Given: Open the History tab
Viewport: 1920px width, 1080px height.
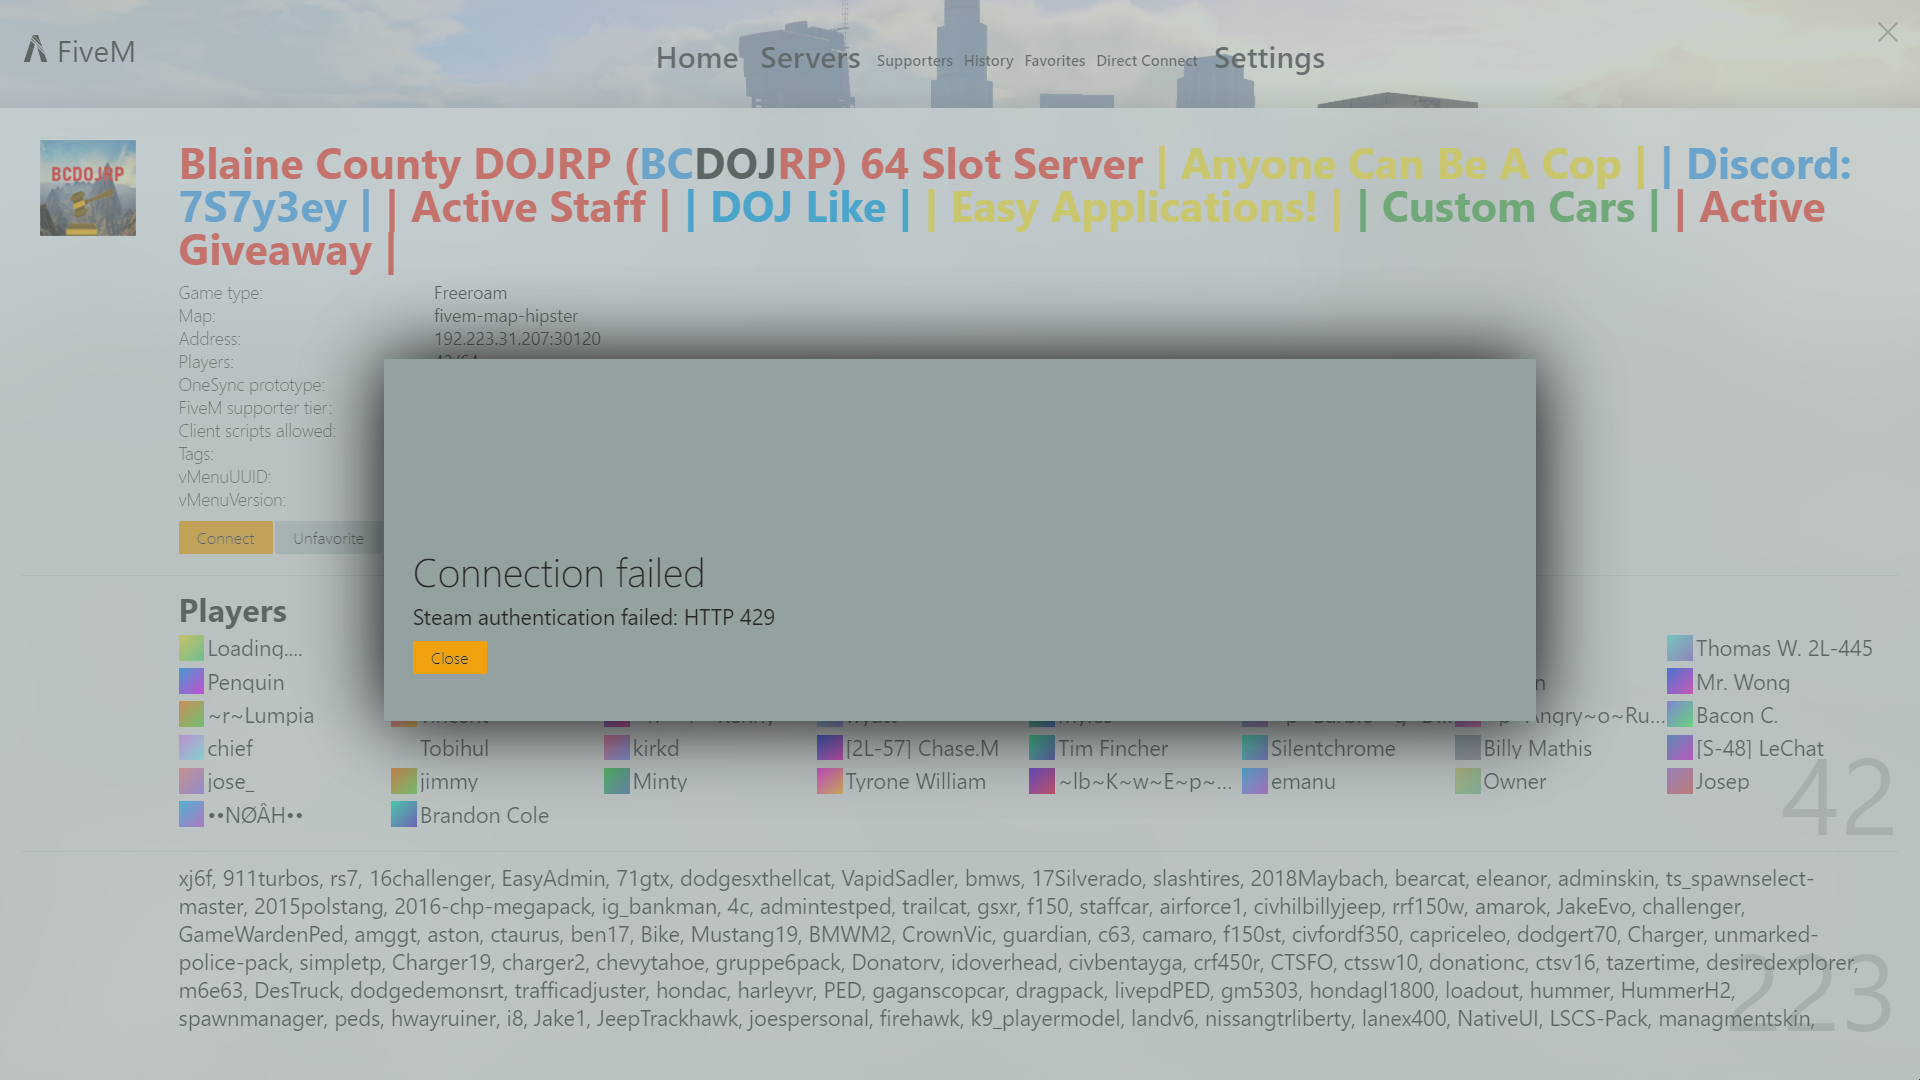Looking at the screenshot, I should [x=989, y=61].
